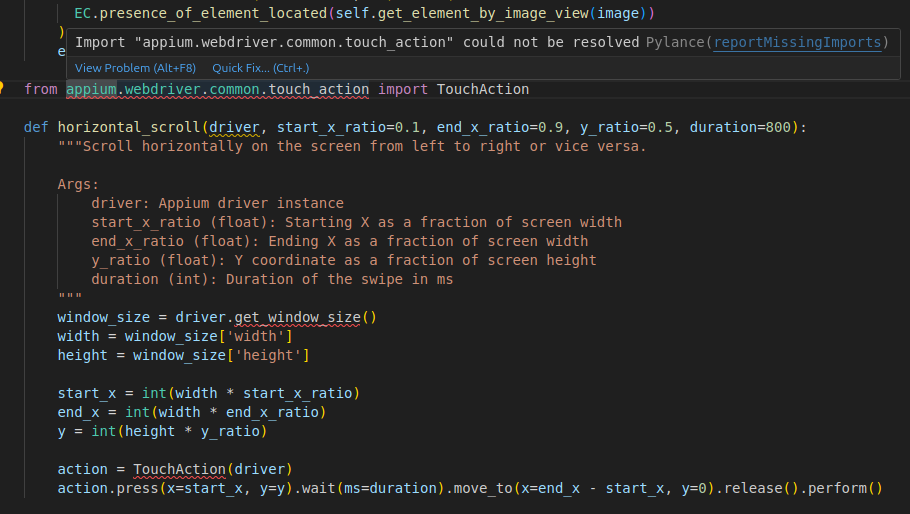The width and height of the screenshot is (910, 514).
Task: Click the end_x variable assignment
Action: pyautogui.click(x=78, y=412)
